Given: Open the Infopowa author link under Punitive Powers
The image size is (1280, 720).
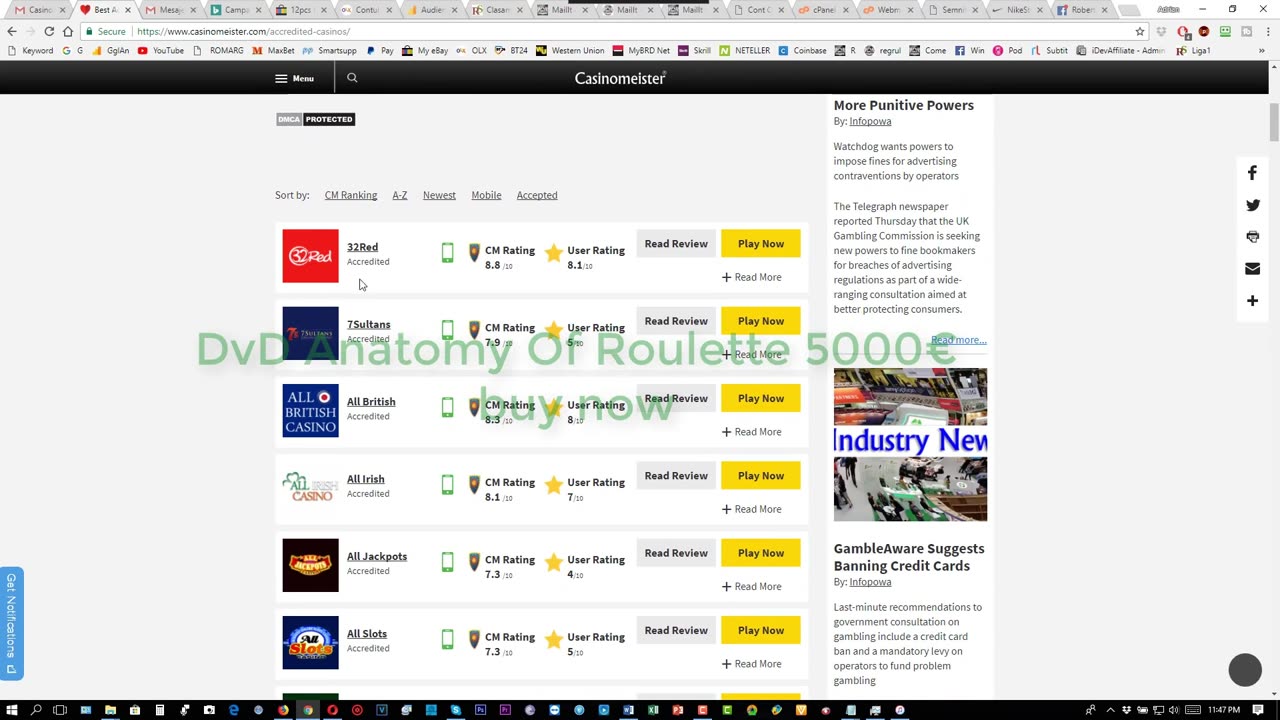Looking at the screenshot, I should pos(870,121).
